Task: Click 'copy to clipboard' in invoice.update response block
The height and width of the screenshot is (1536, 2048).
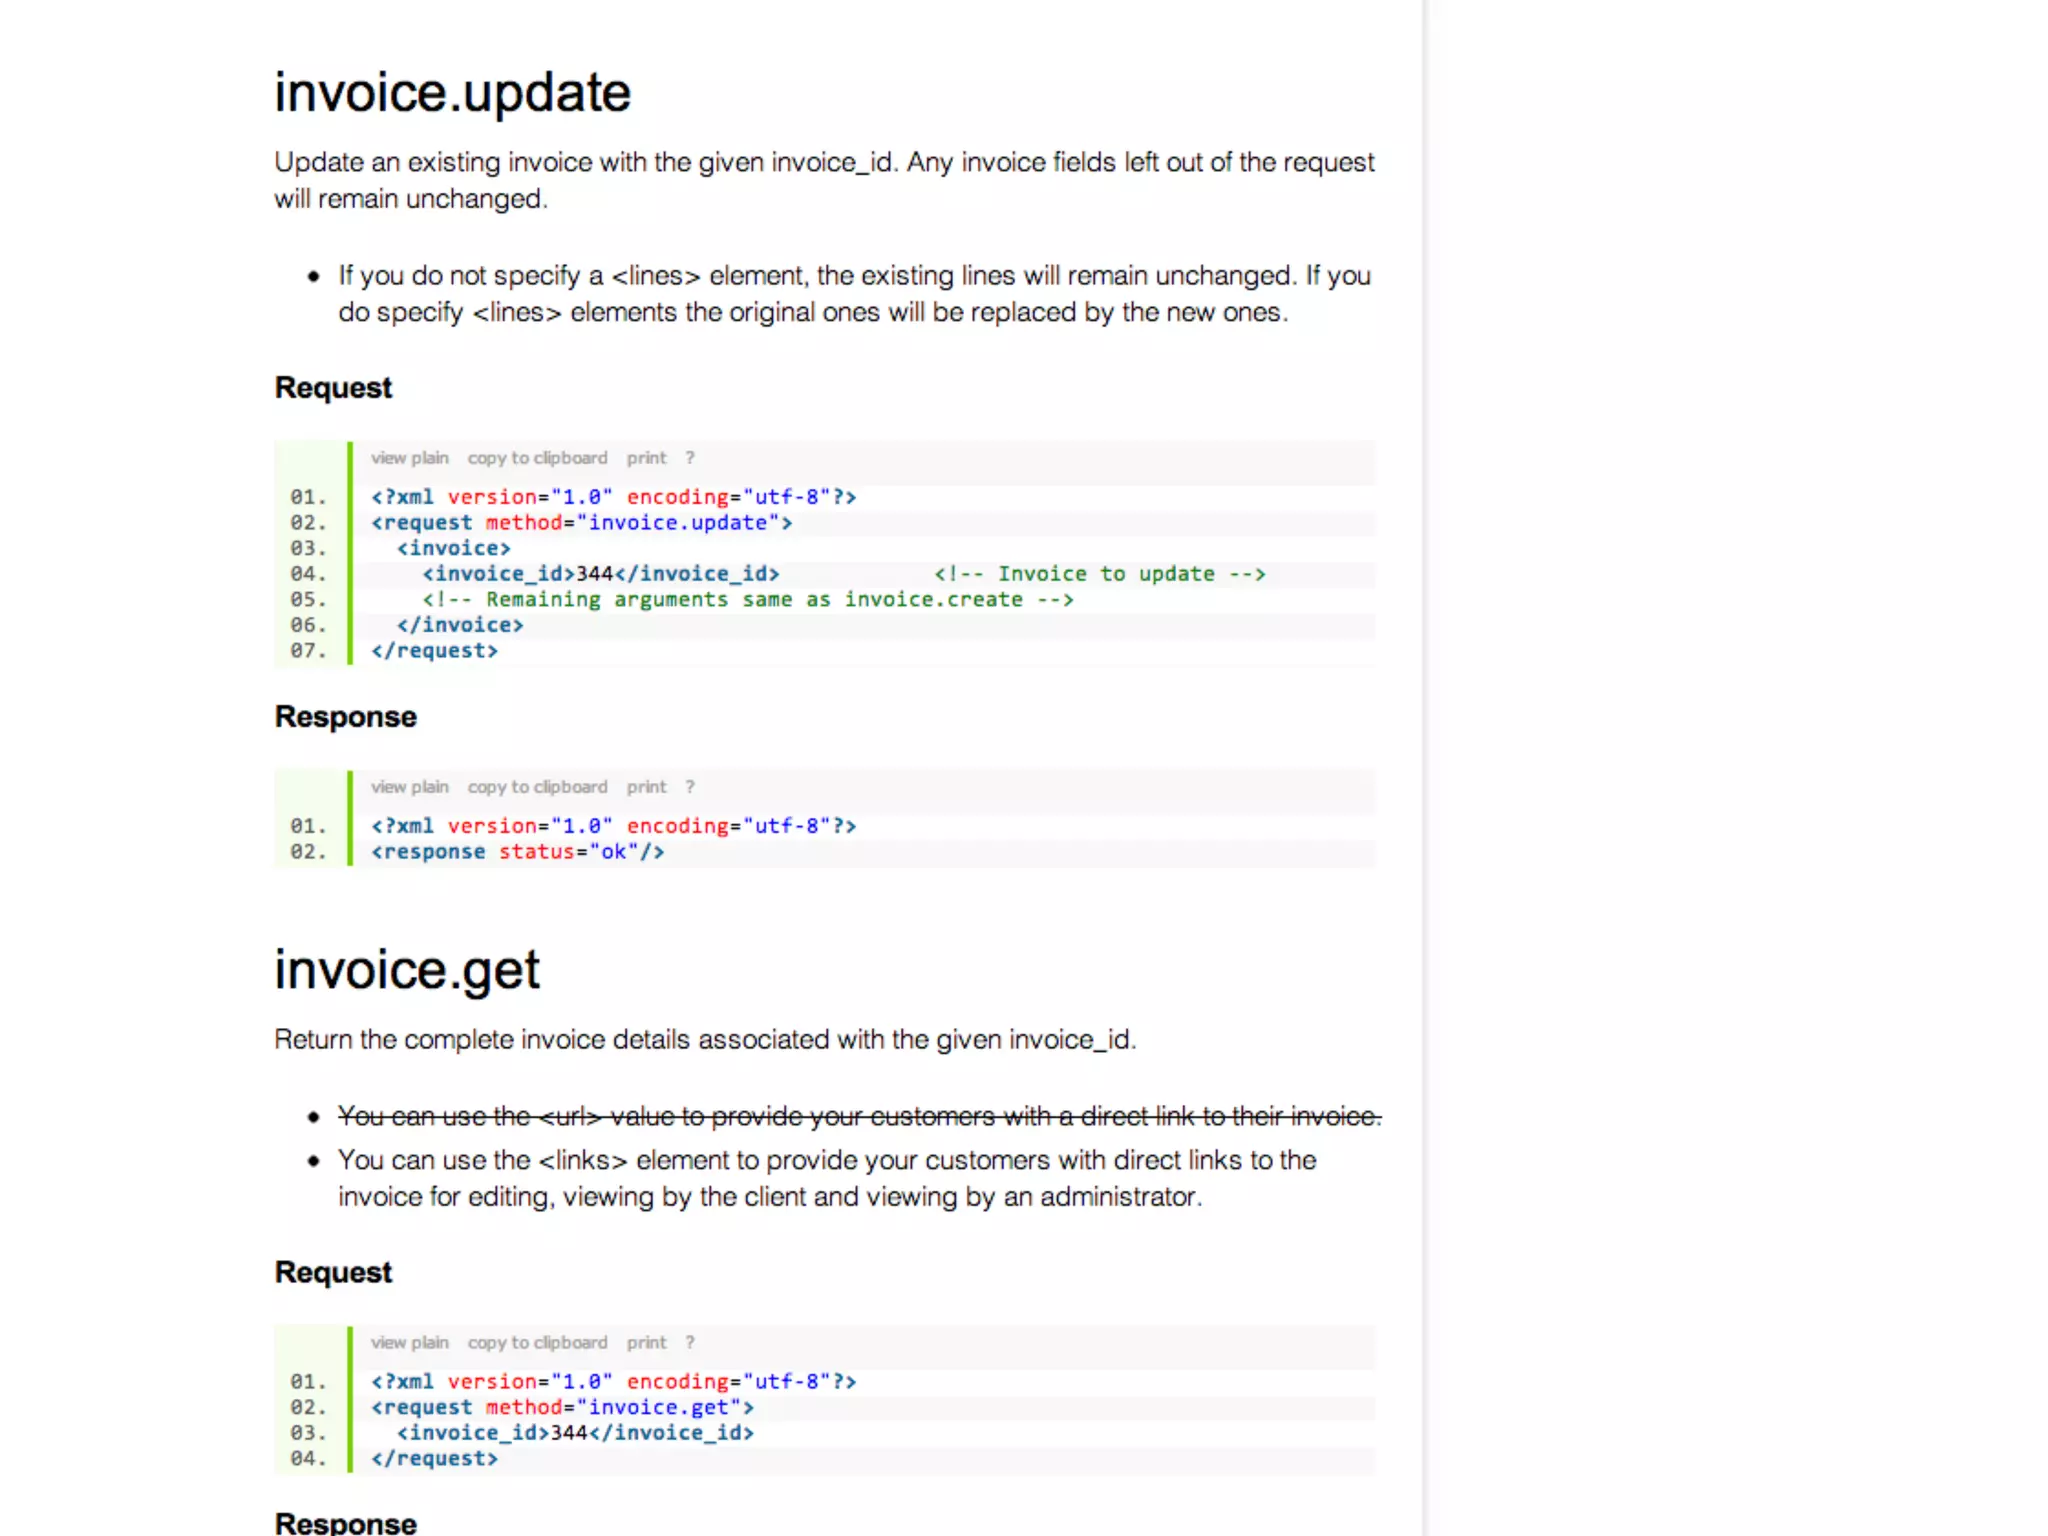Action: pos(537,787)
